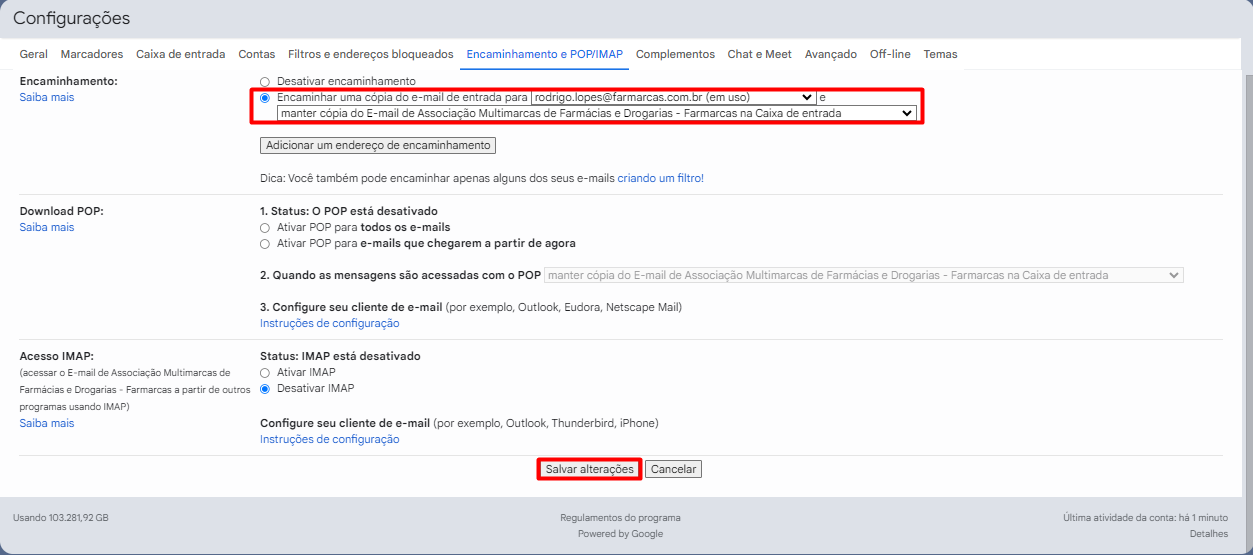The width and height of the screenshot is (1253, 555).
Task: Switch to the Temas tab
Action: tap(940, 54)
